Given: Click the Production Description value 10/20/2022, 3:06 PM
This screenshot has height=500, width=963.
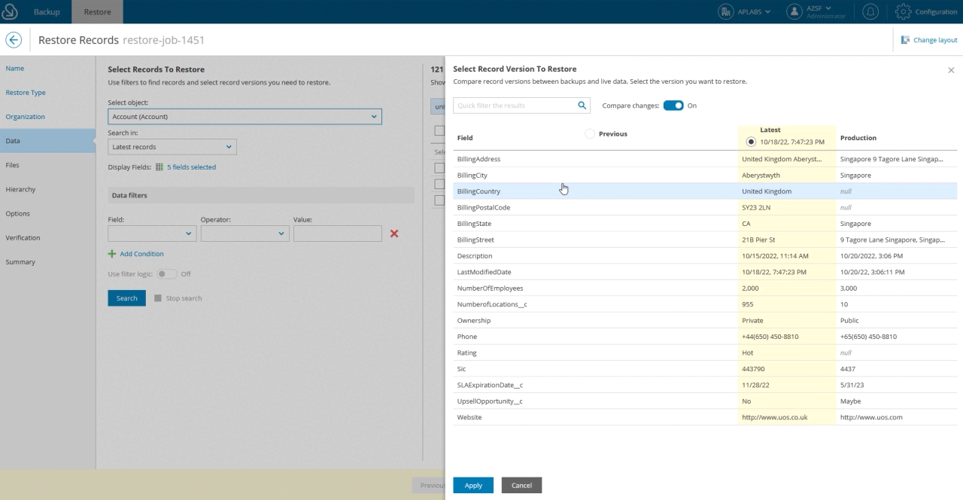Looking at the screenshot, I should tap(871, 256).
